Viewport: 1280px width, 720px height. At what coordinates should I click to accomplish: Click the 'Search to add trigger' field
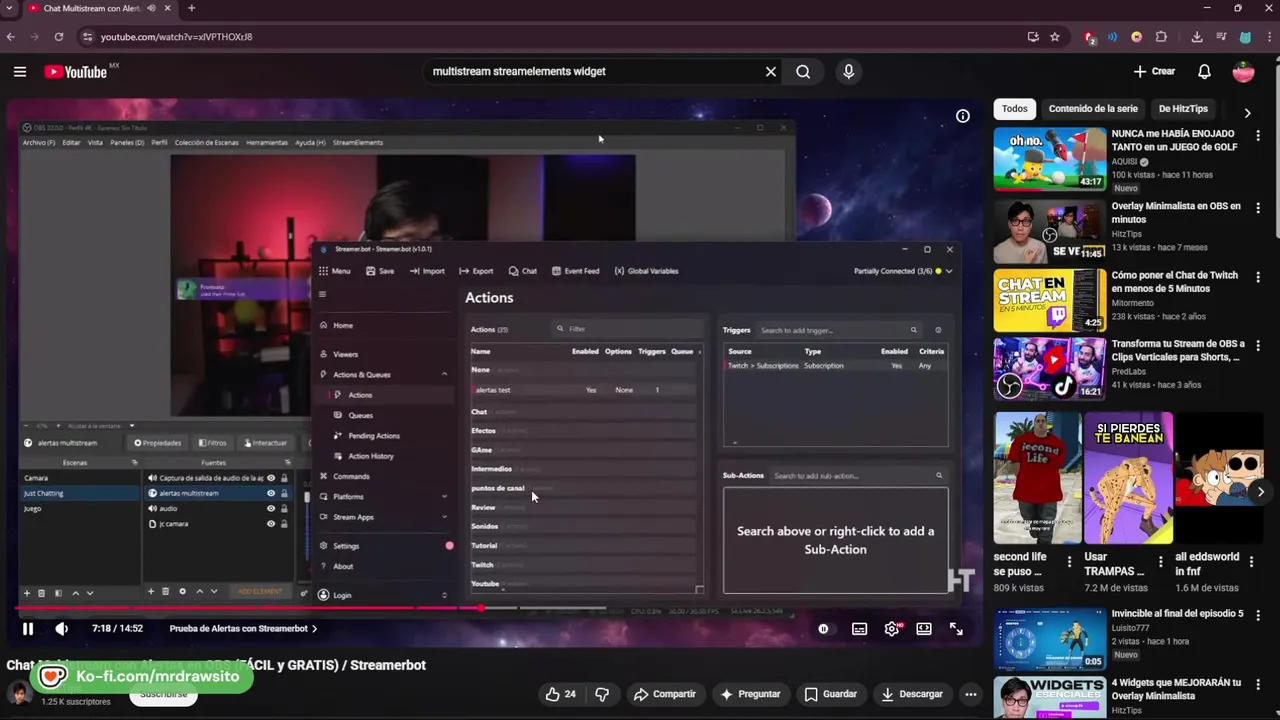tap(838, 330)
